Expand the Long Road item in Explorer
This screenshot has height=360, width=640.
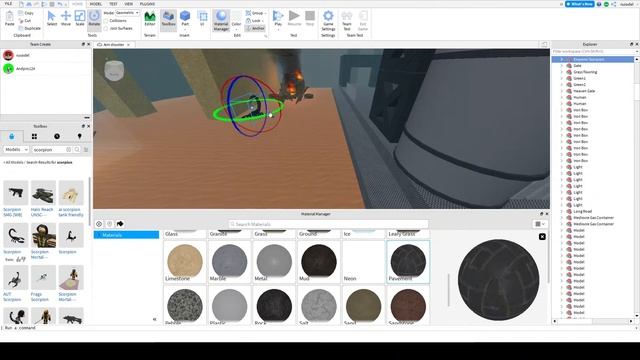562,211
